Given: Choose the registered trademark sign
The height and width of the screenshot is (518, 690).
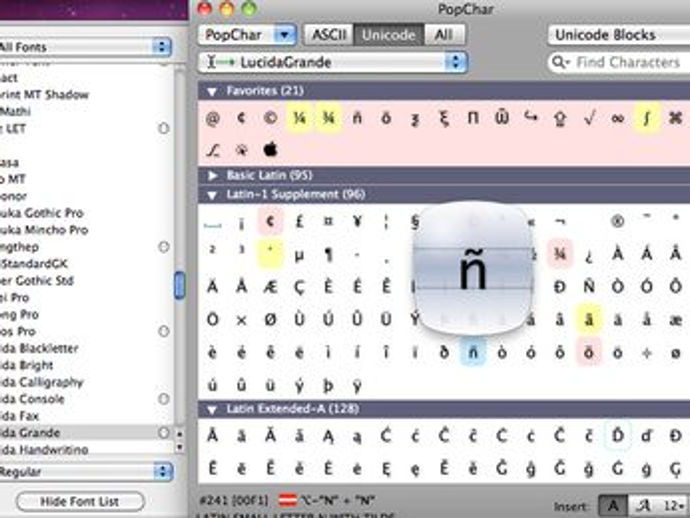Looking at the screenshot, I should 618,221.
